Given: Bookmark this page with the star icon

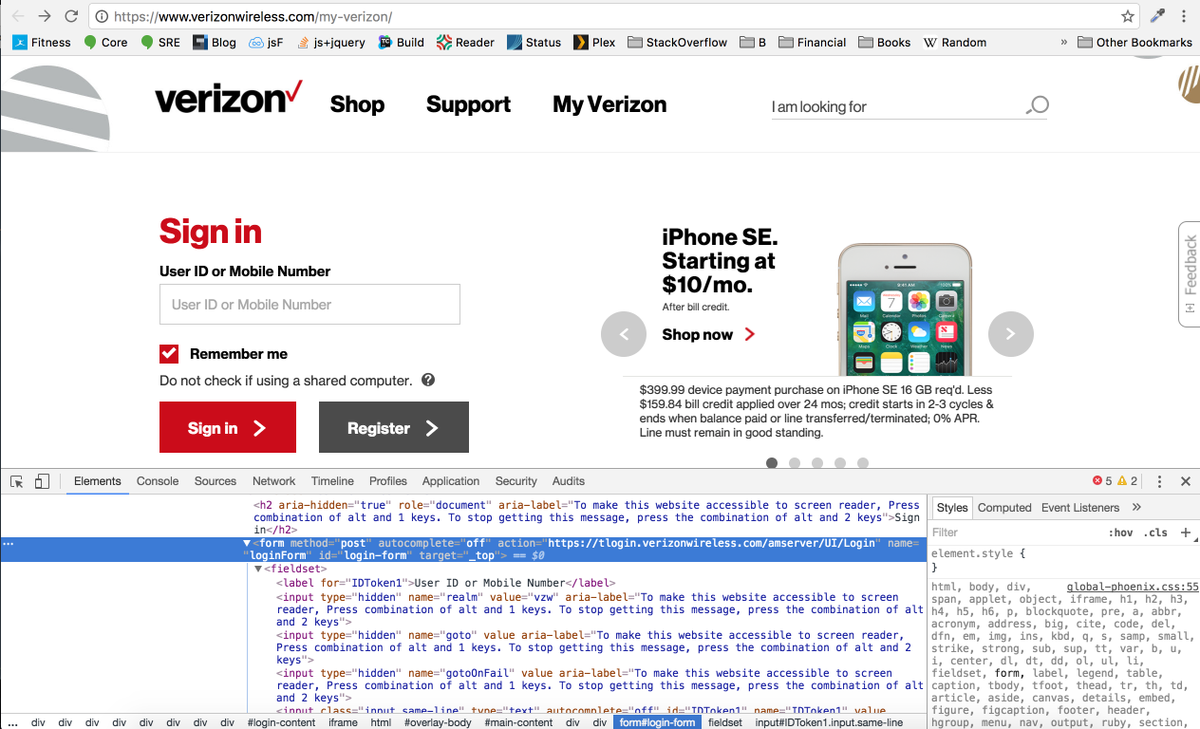Looking at the screenshot, I should (x=1128, y=17).
